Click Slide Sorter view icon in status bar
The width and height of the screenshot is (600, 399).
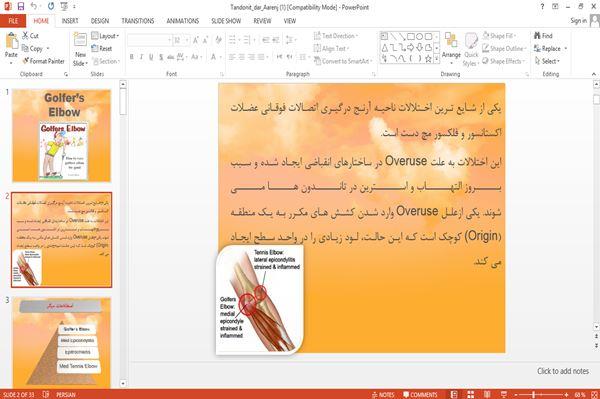coord(471,394)
